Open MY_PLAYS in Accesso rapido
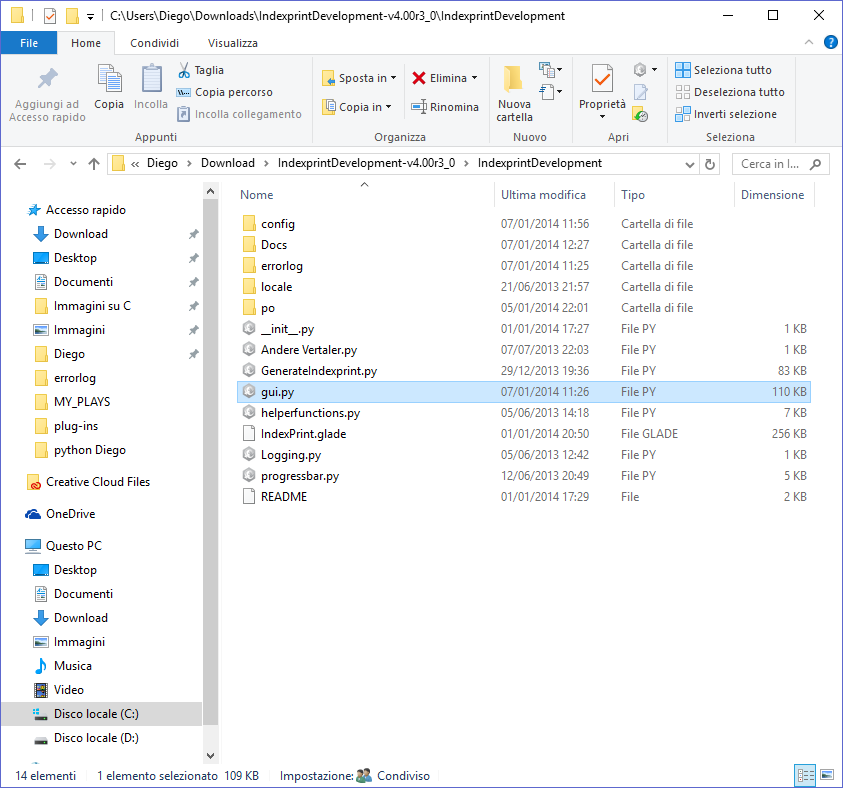The width and height of the screenshot is (843, 788). tap(72, 402)
